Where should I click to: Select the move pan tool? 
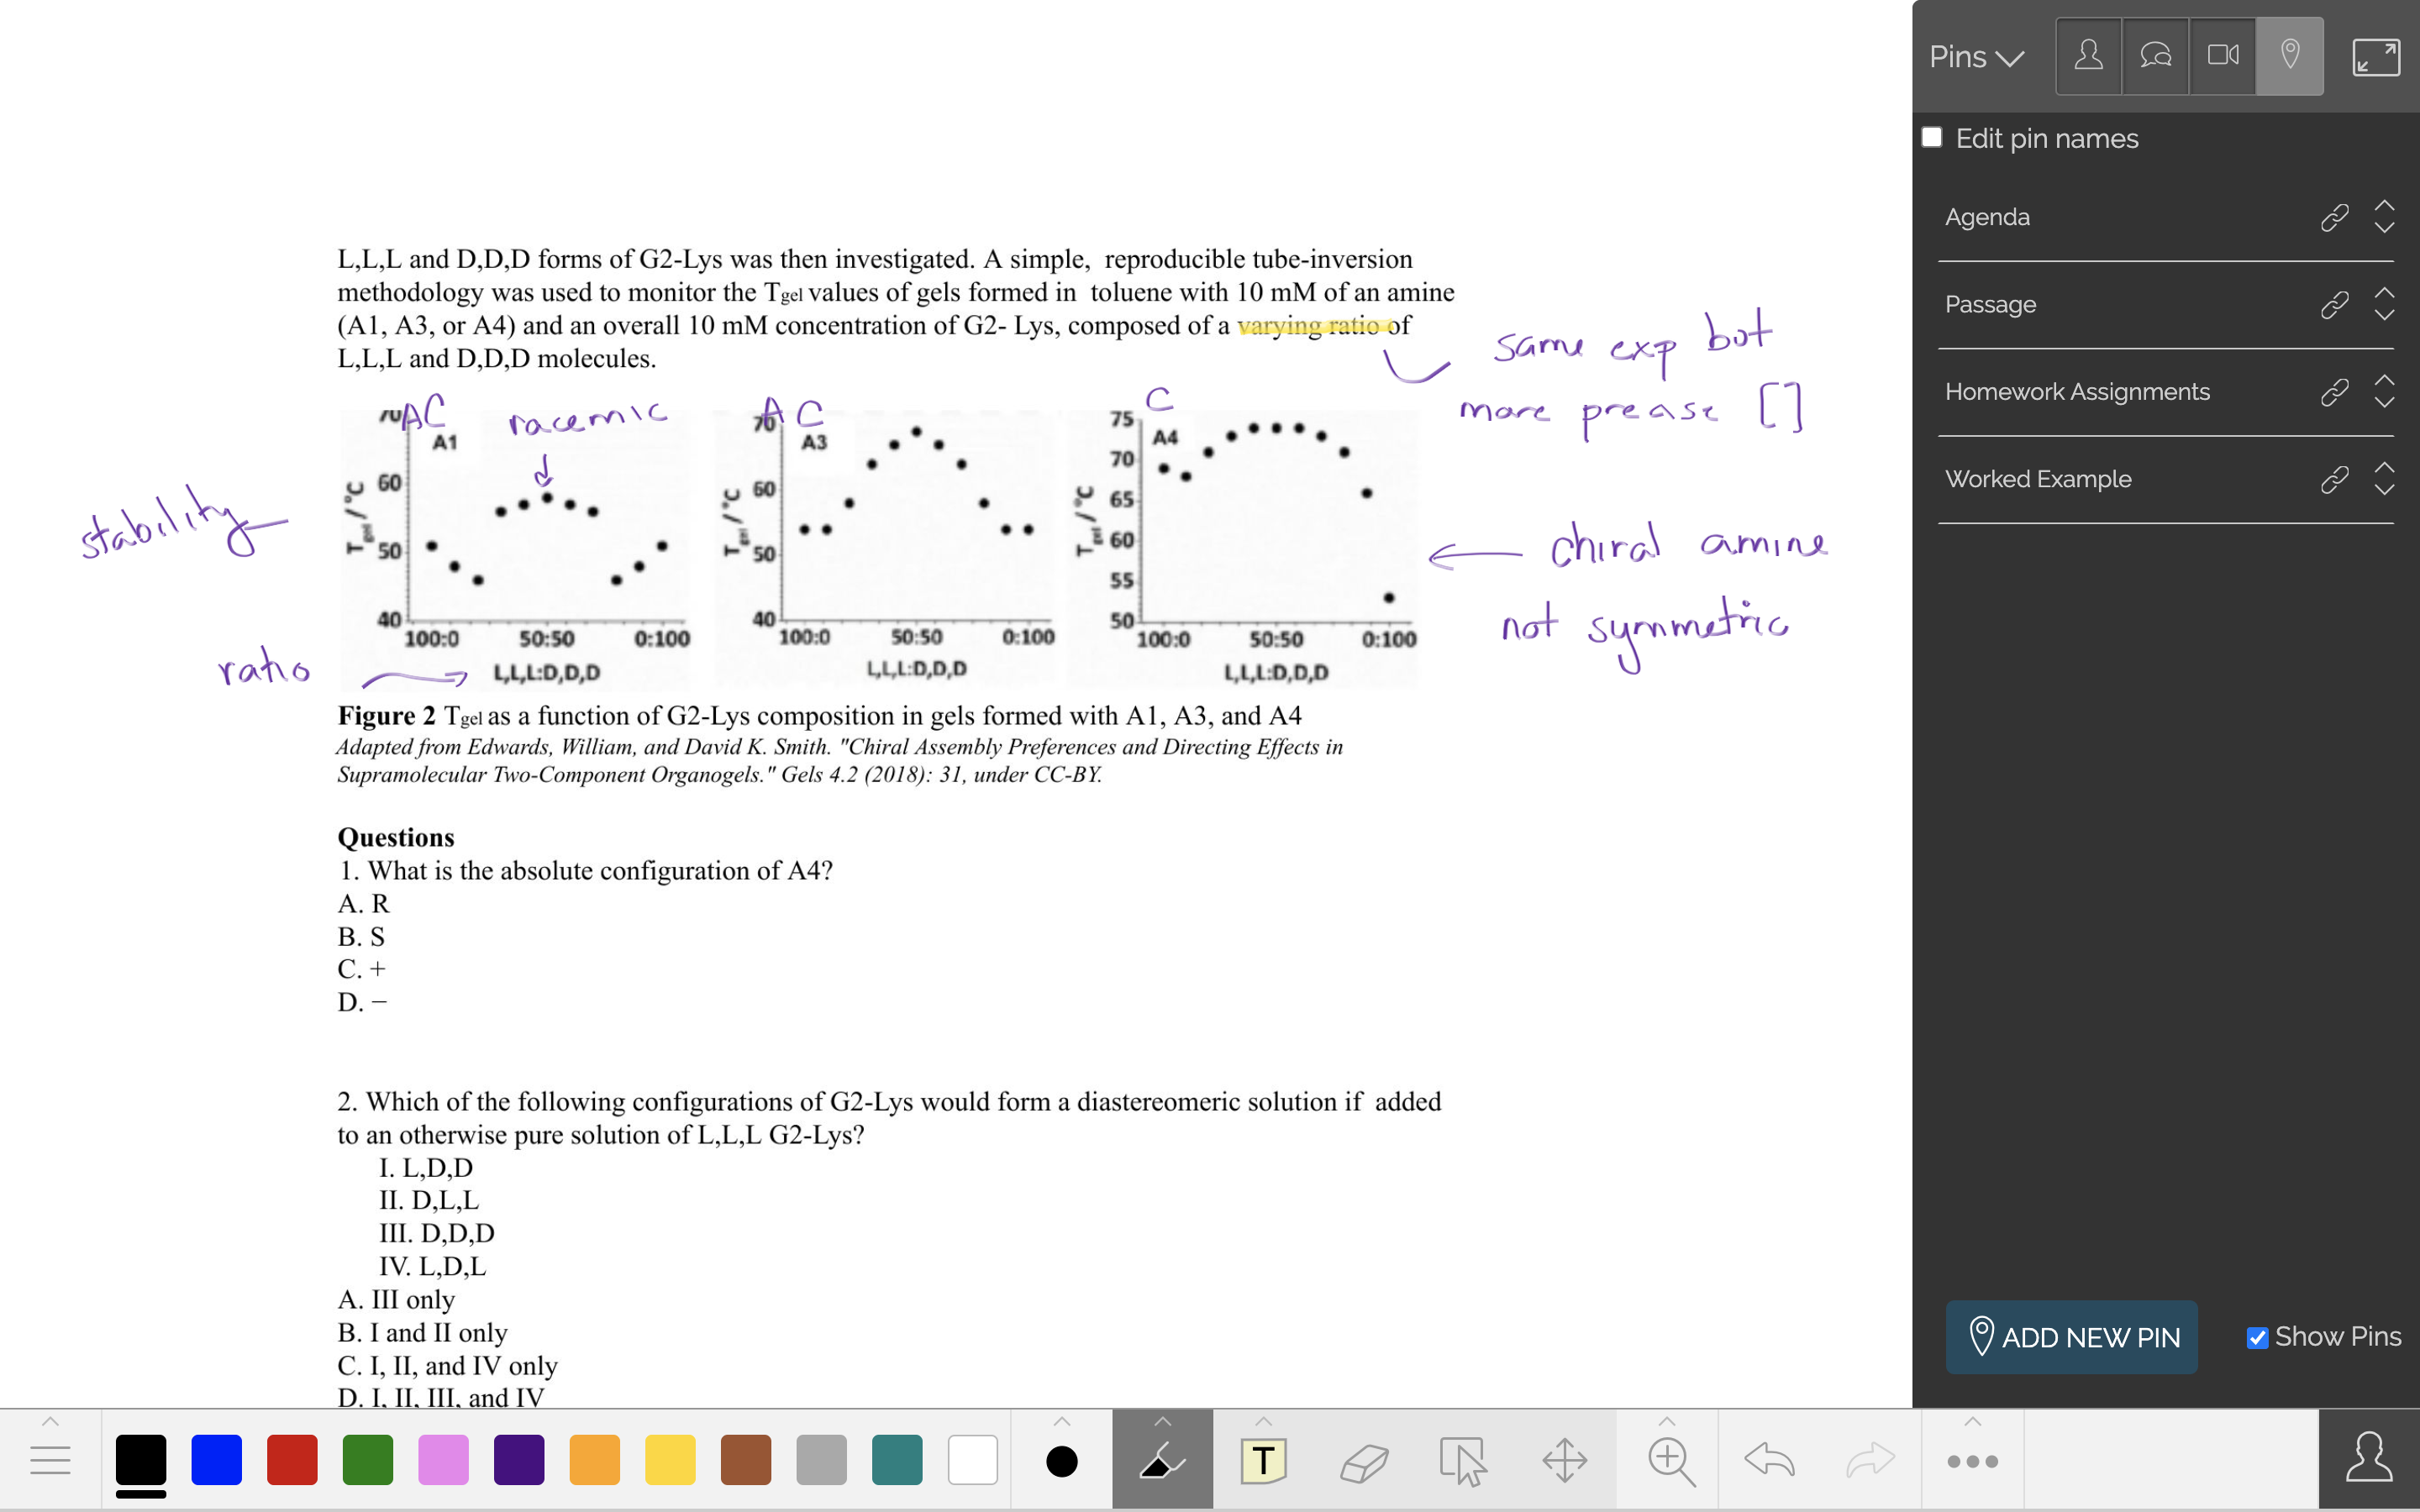point(1565,1461)
